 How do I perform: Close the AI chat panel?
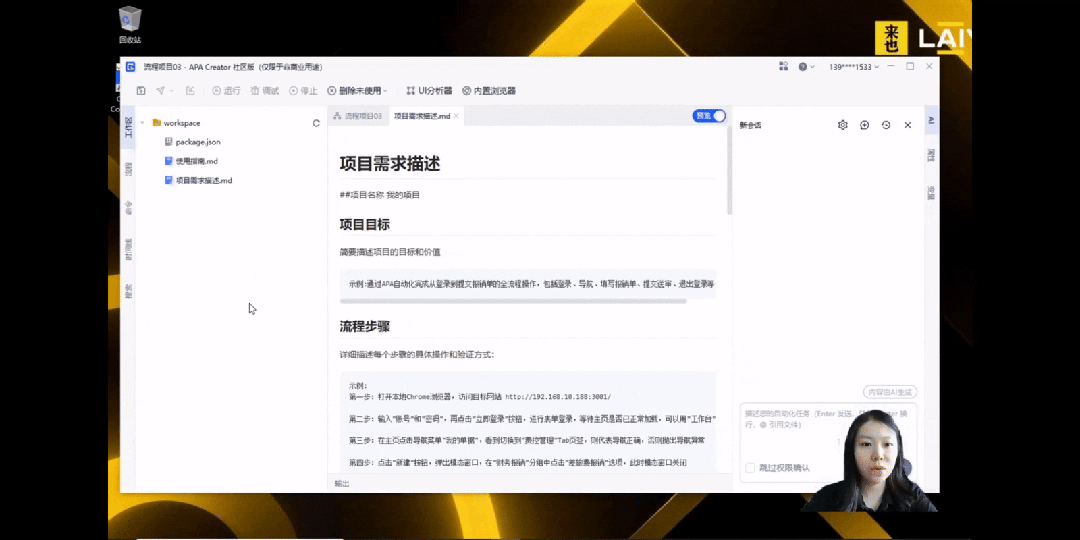click(x=908, y=125)
